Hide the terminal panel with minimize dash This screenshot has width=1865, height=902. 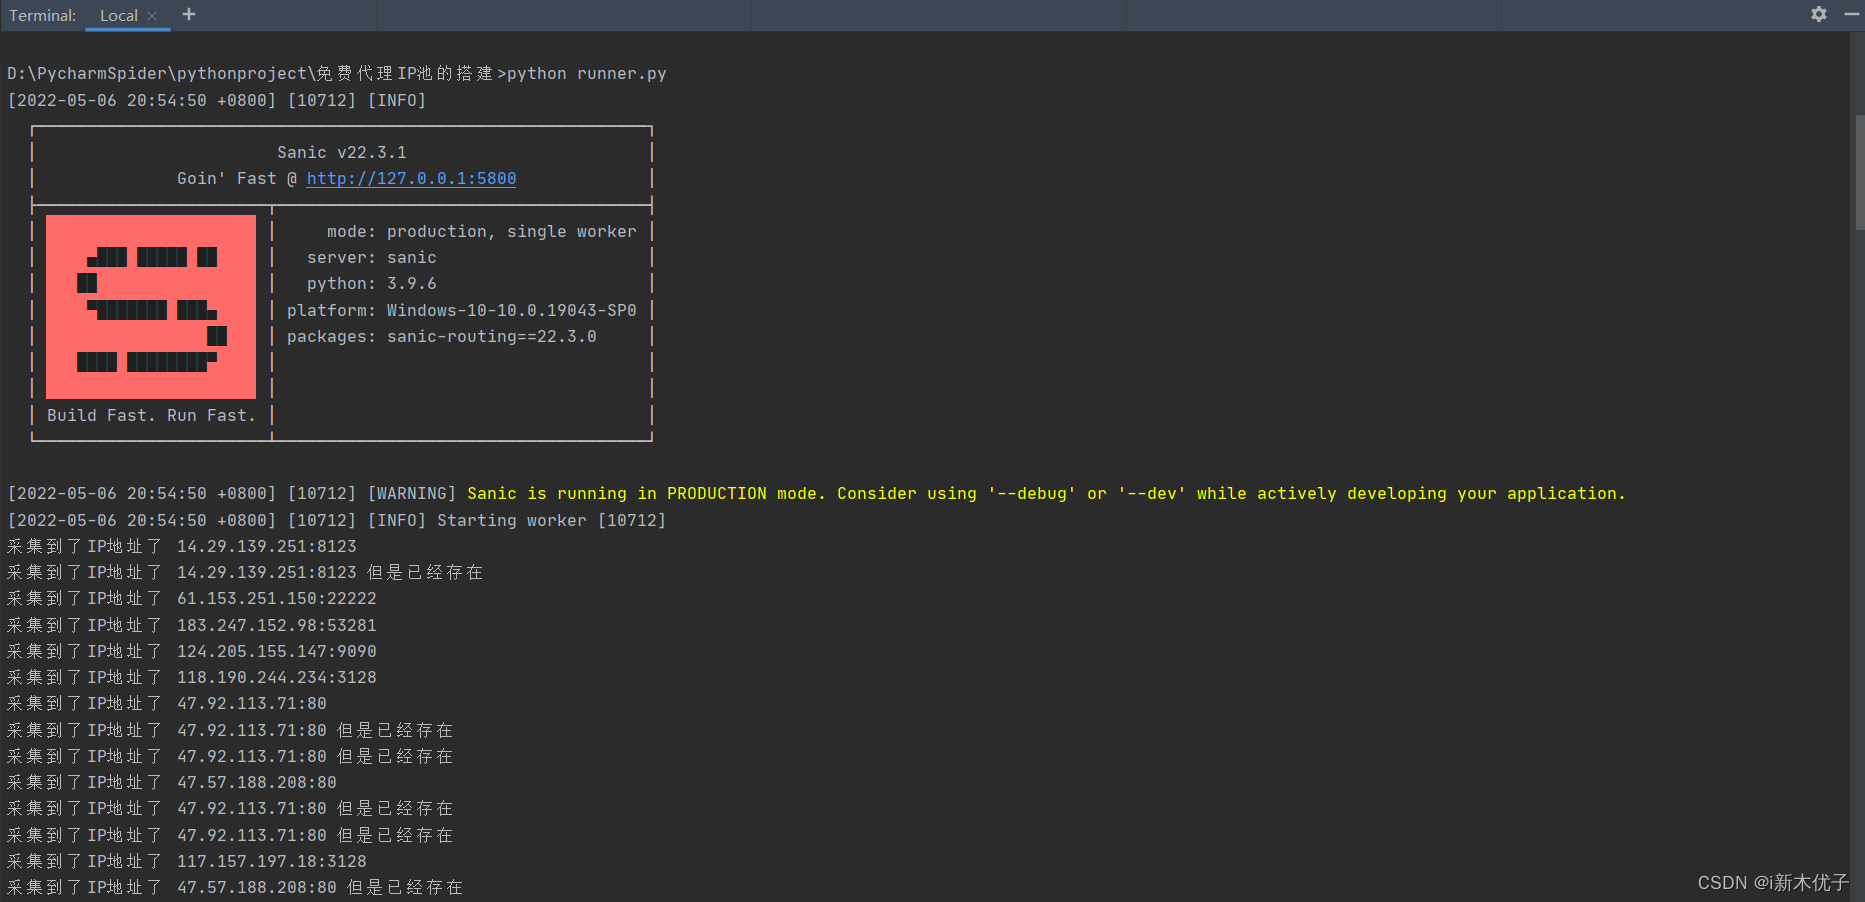[1851, 14]
